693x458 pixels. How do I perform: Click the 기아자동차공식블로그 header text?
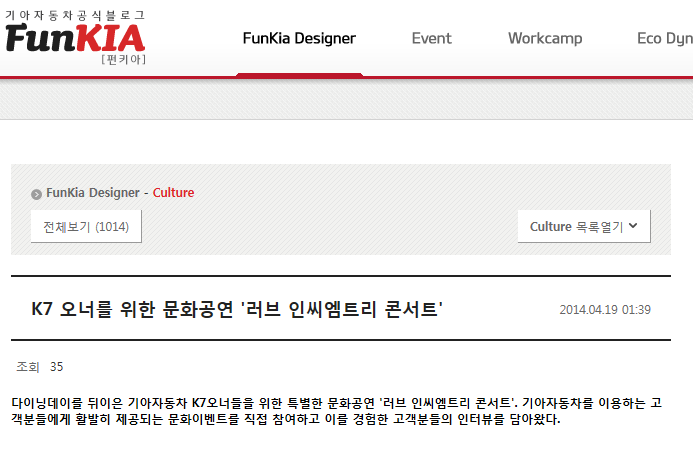75,15
